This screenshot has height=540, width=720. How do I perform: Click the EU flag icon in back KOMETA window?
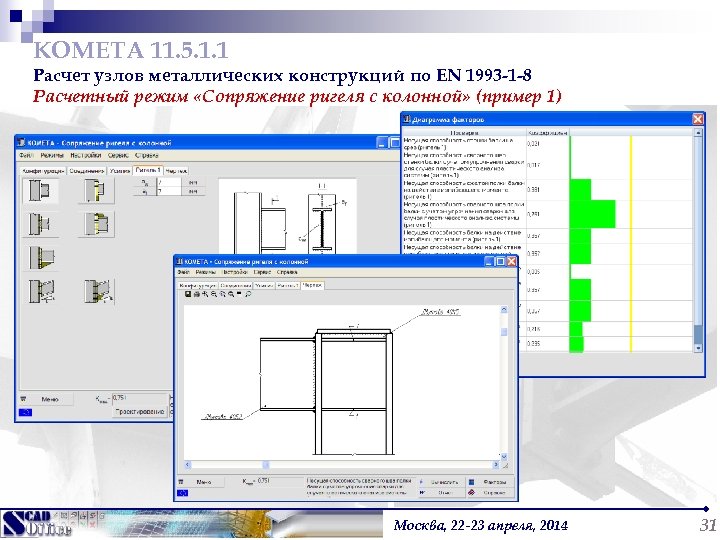coord(25,412)
